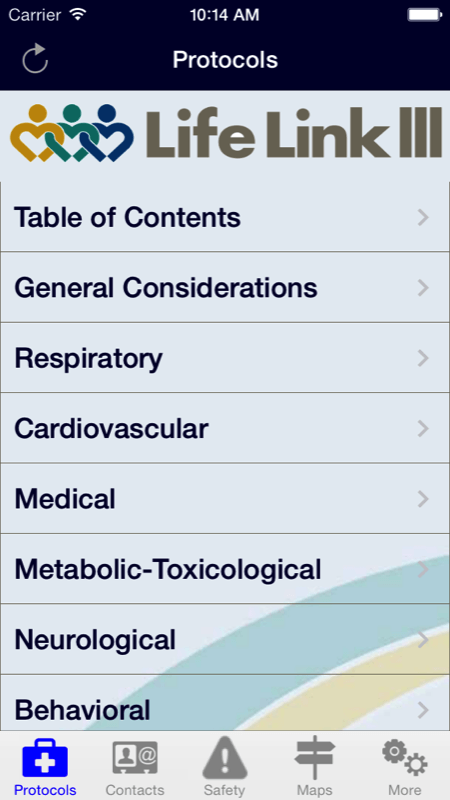The image size is (450, 800).
Task: Open the Protocols medical kit tab icon
Action: [x=45, y=758]
